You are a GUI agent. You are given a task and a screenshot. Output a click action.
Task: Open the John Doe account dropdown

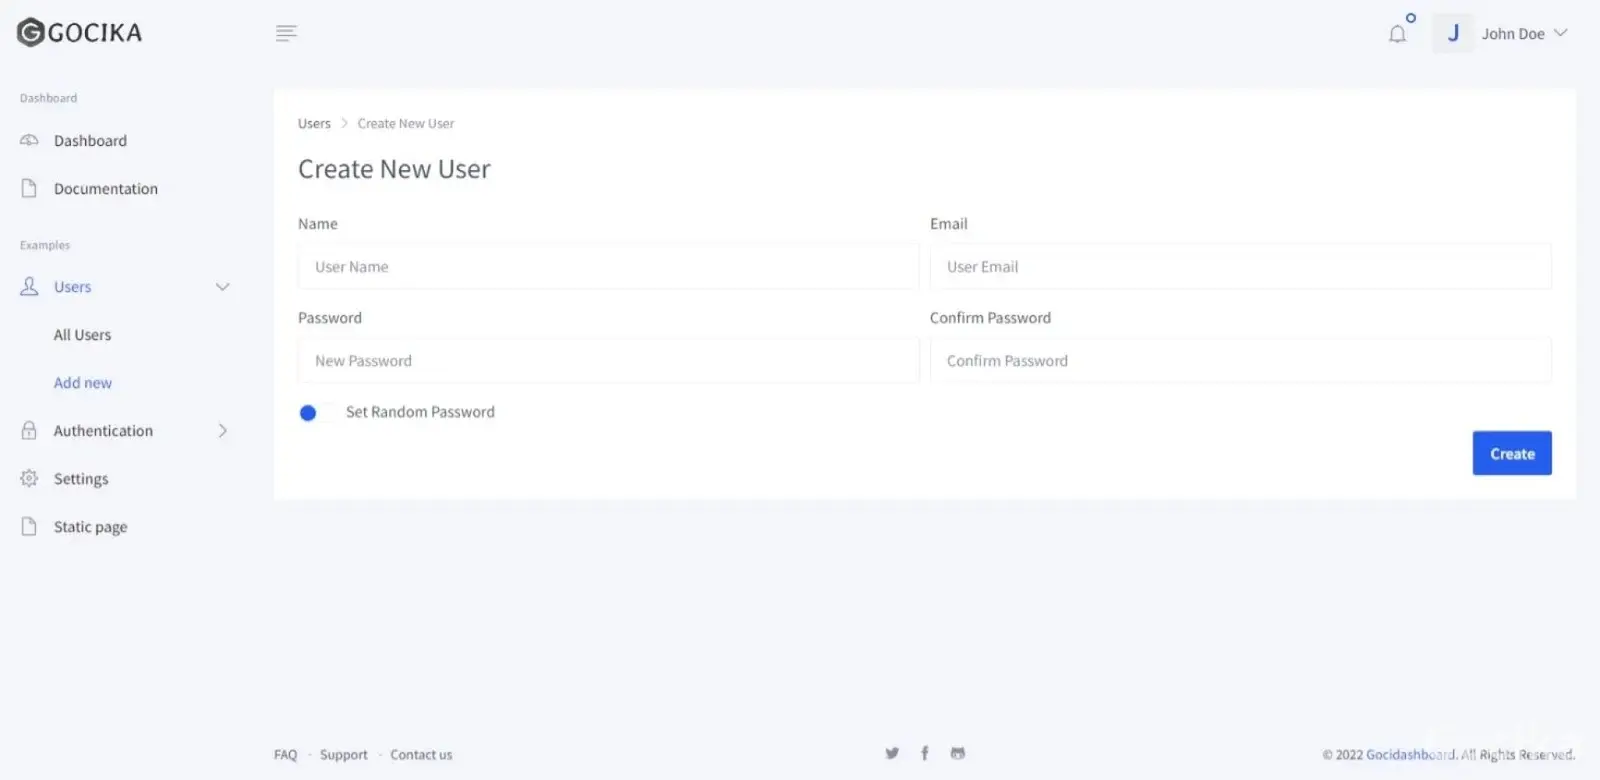click(x=1524, y=33)
